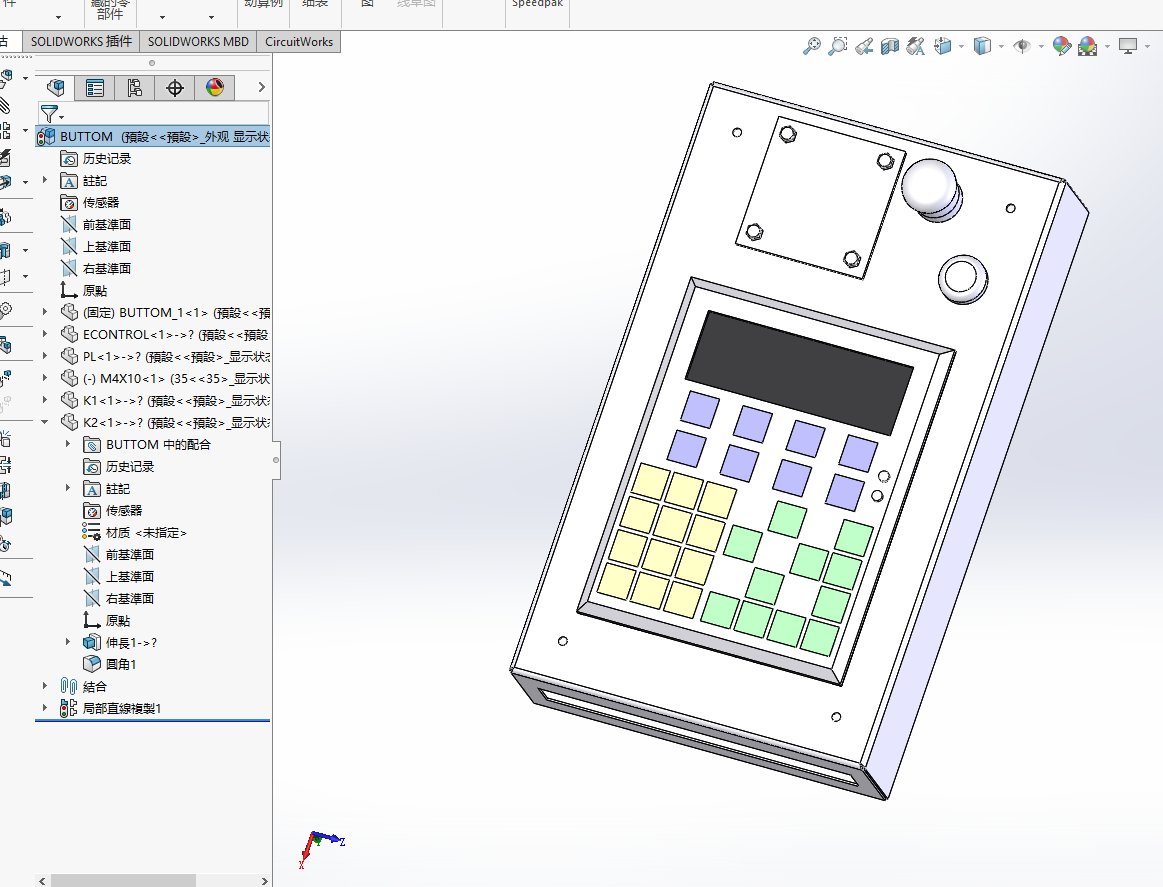Collapse the K2<1> component

45,422
